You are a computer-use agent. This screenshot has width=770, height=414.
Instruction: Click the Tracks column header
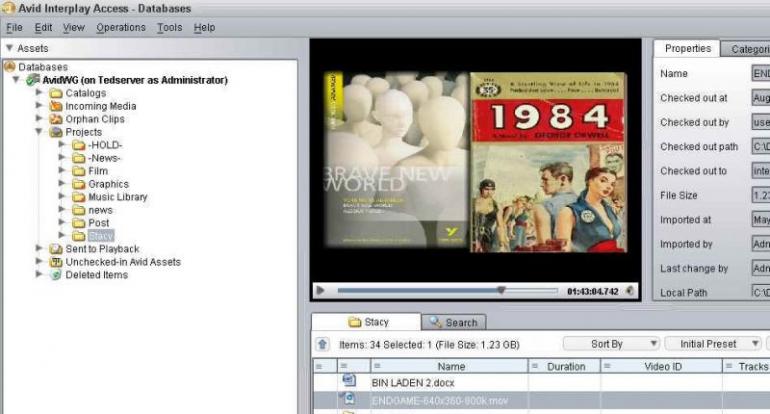point(747,366)
